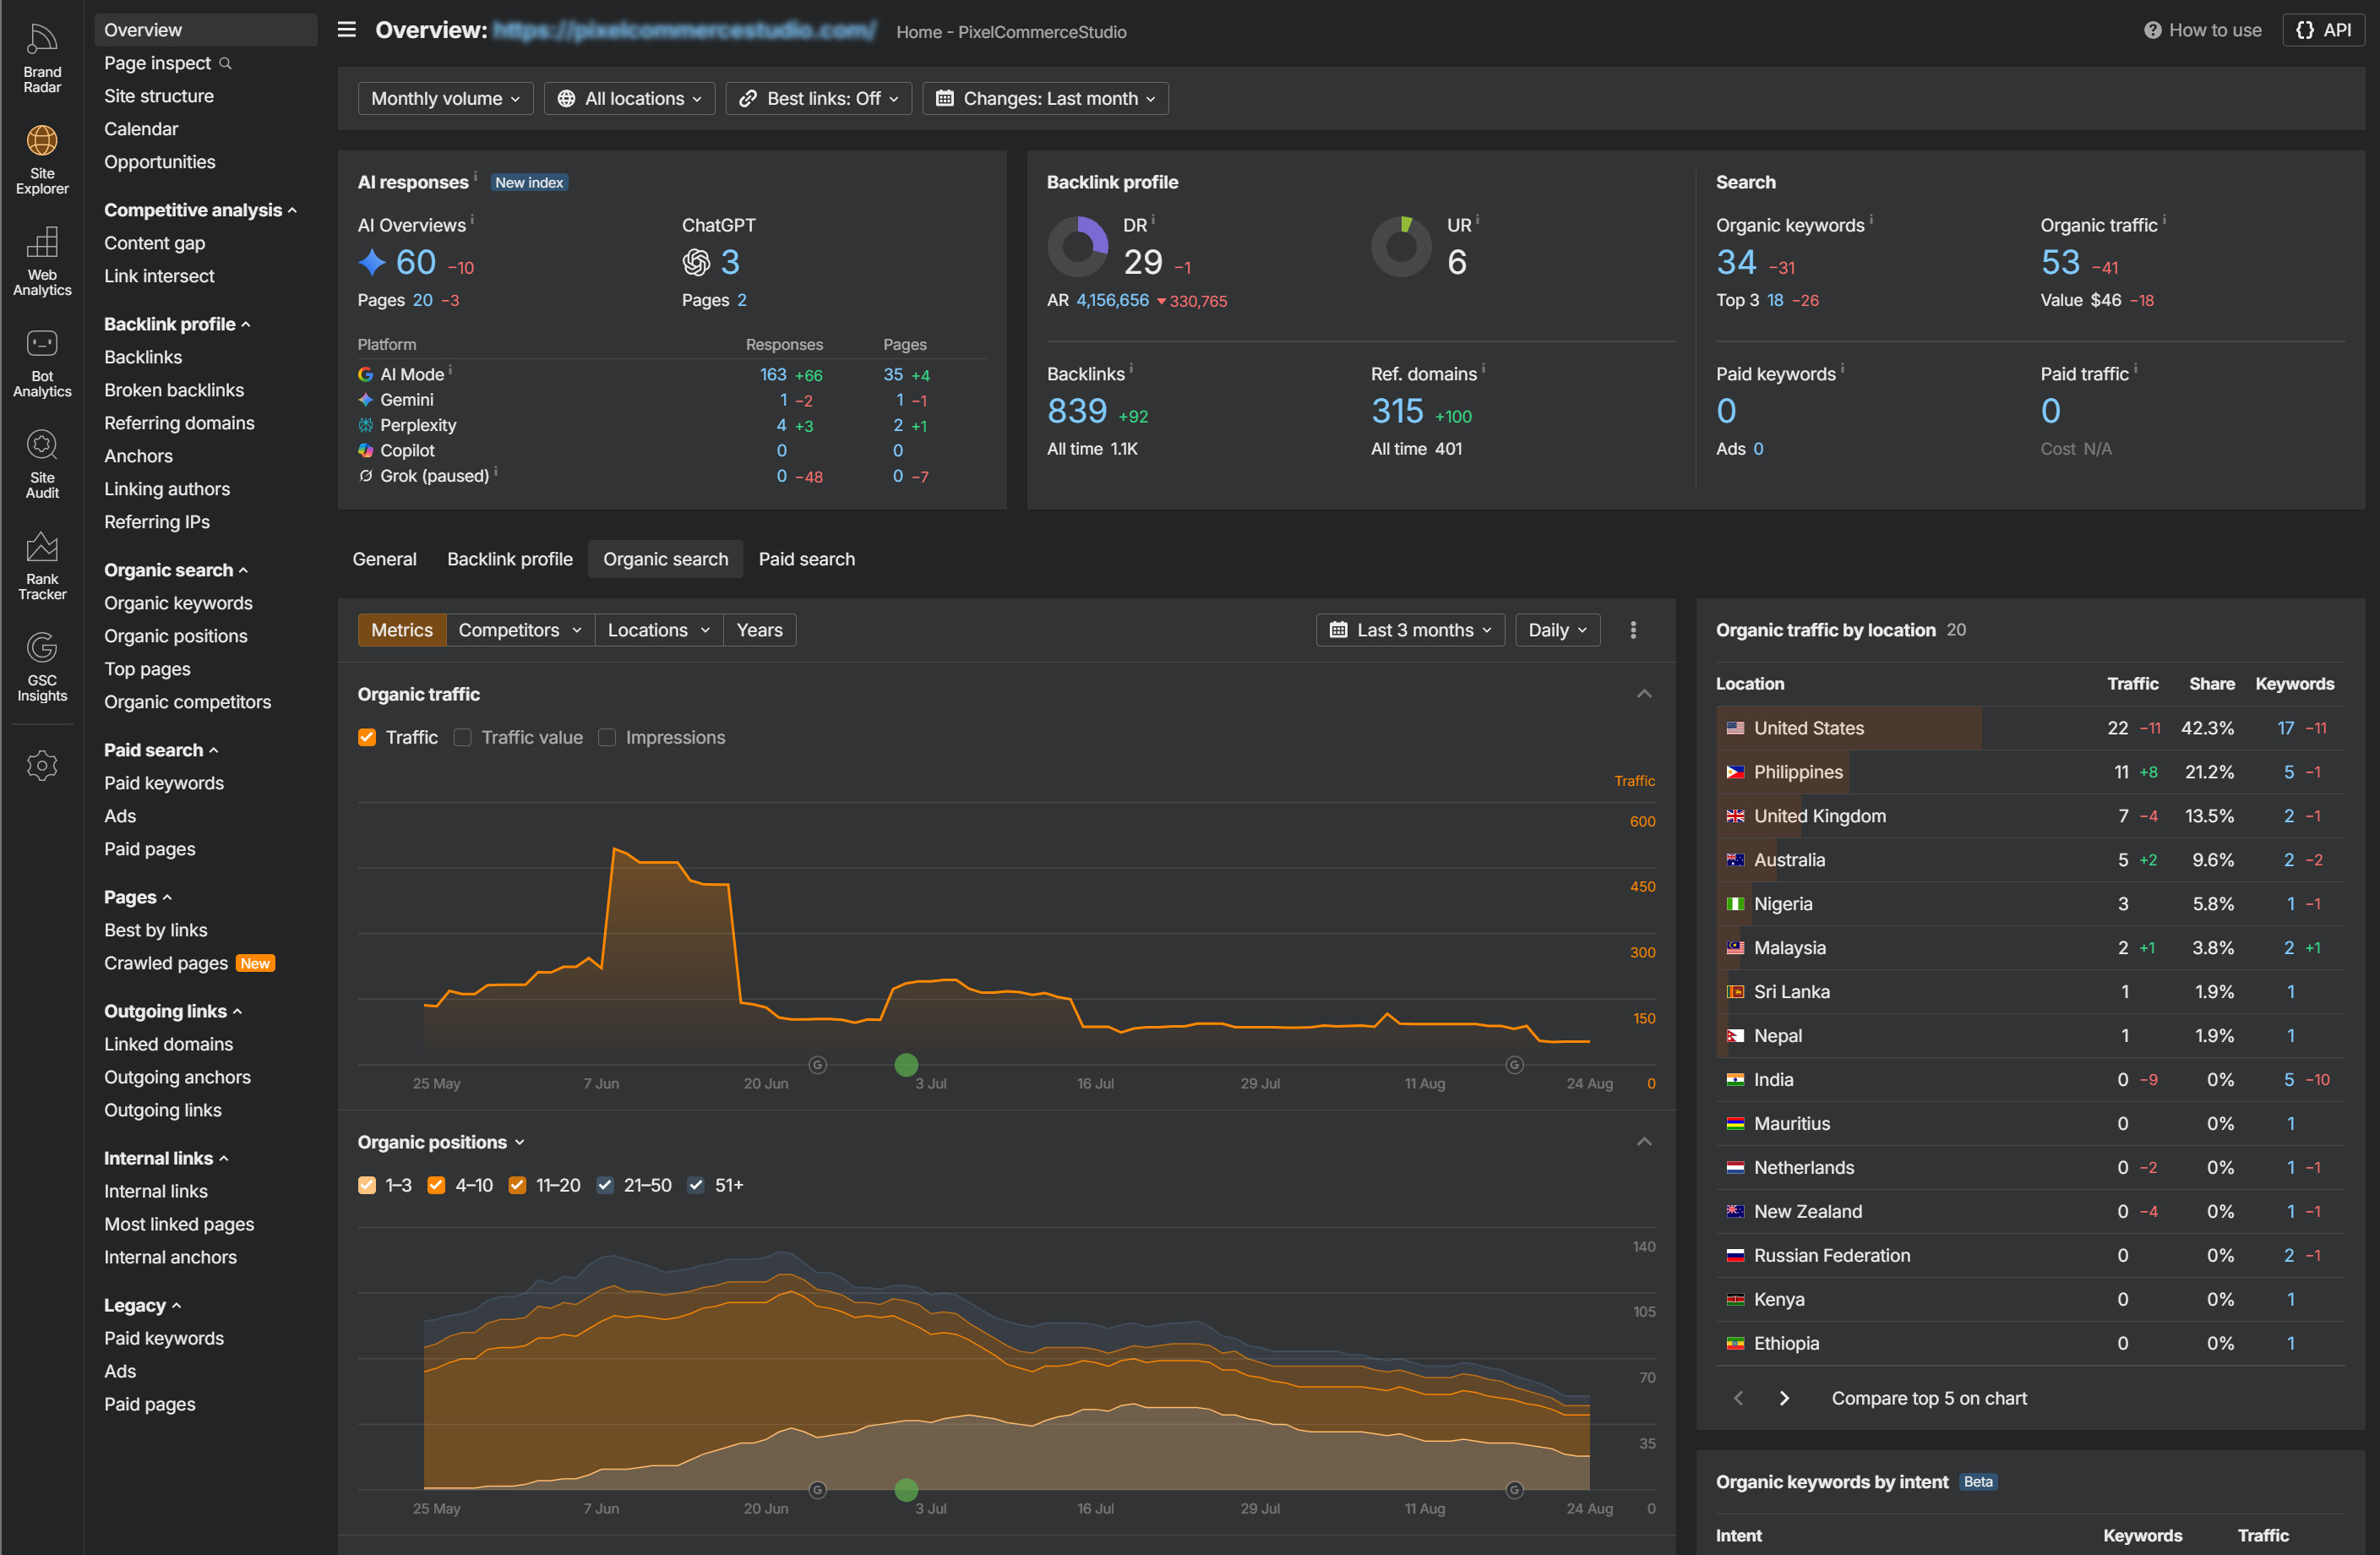Click the UR info icon
This screenshot has width=2380, height=1555.
point(1477,219)
